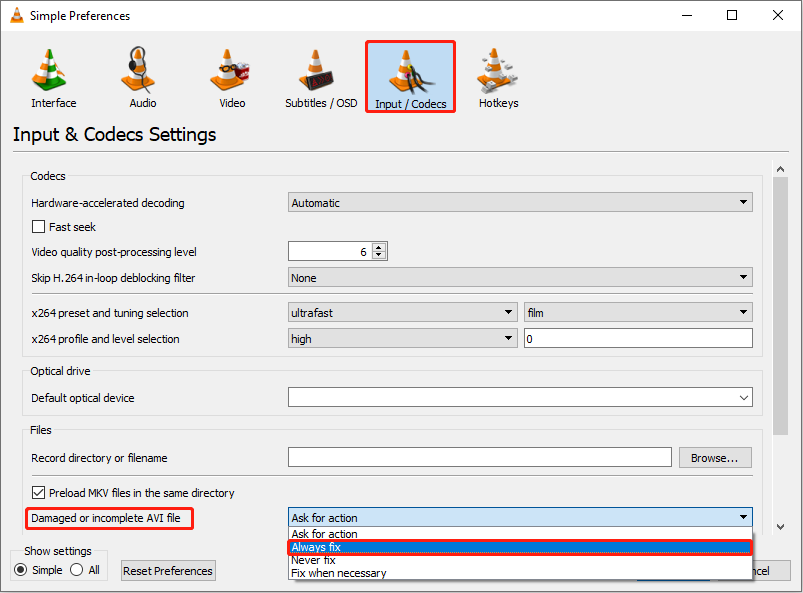Click the Browse... button for record directory
803x593 pixels.
point(715,457)
